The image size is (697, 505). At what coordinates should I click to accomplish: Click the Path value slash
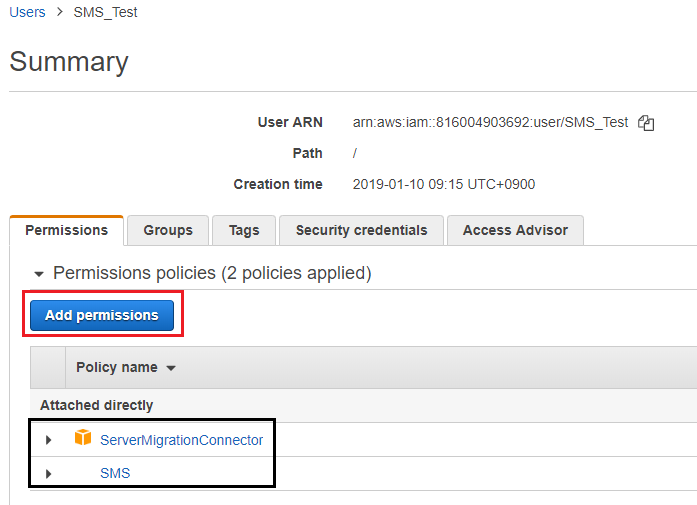pyautogui.click(x=355, y=153)
